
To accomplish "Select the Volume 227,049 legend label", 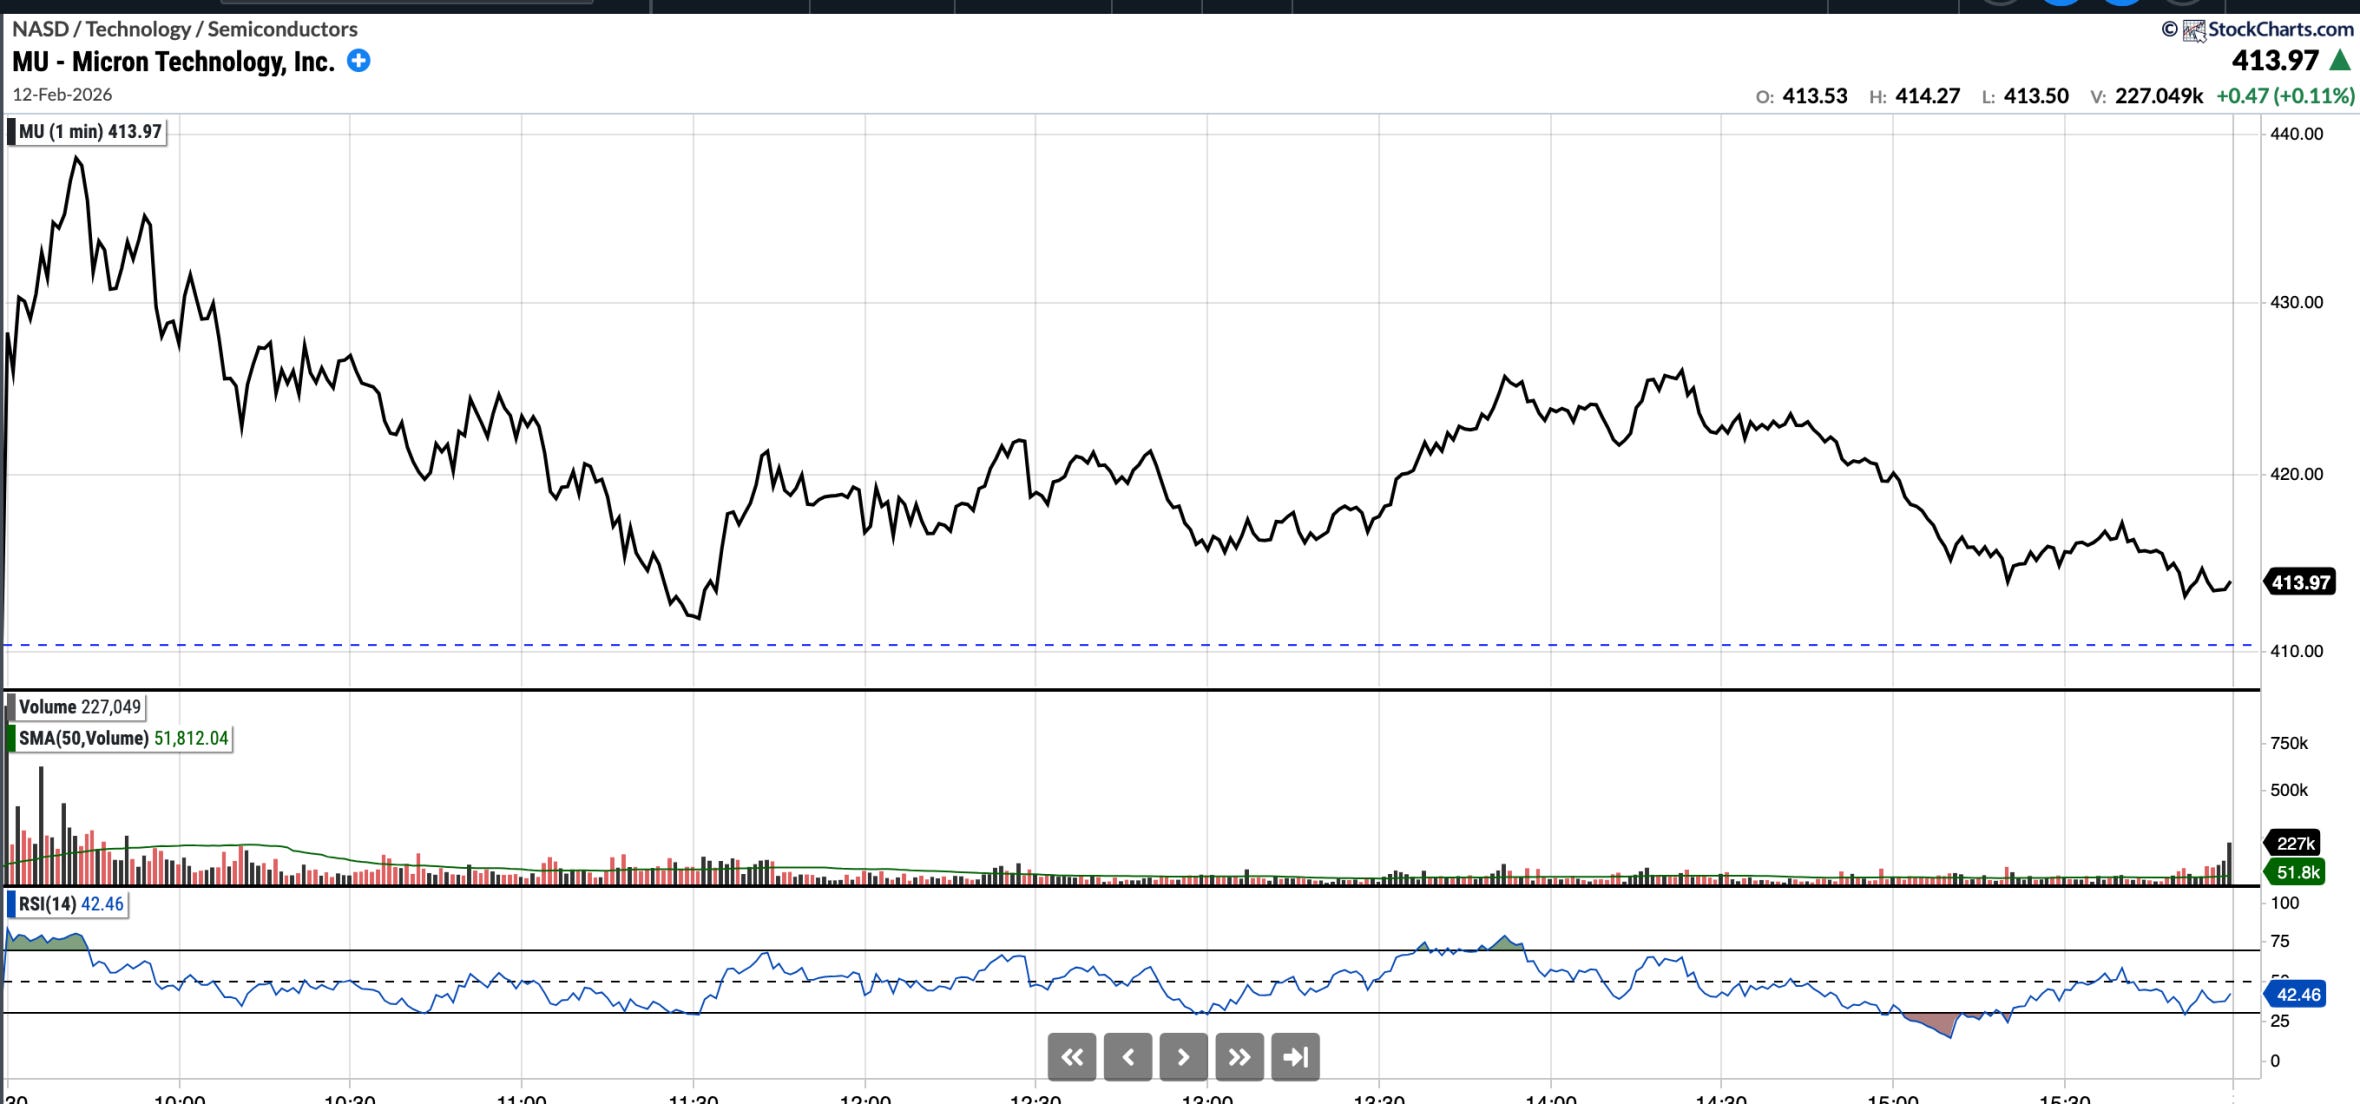I will pyautogui.click(x=78, y=707).
